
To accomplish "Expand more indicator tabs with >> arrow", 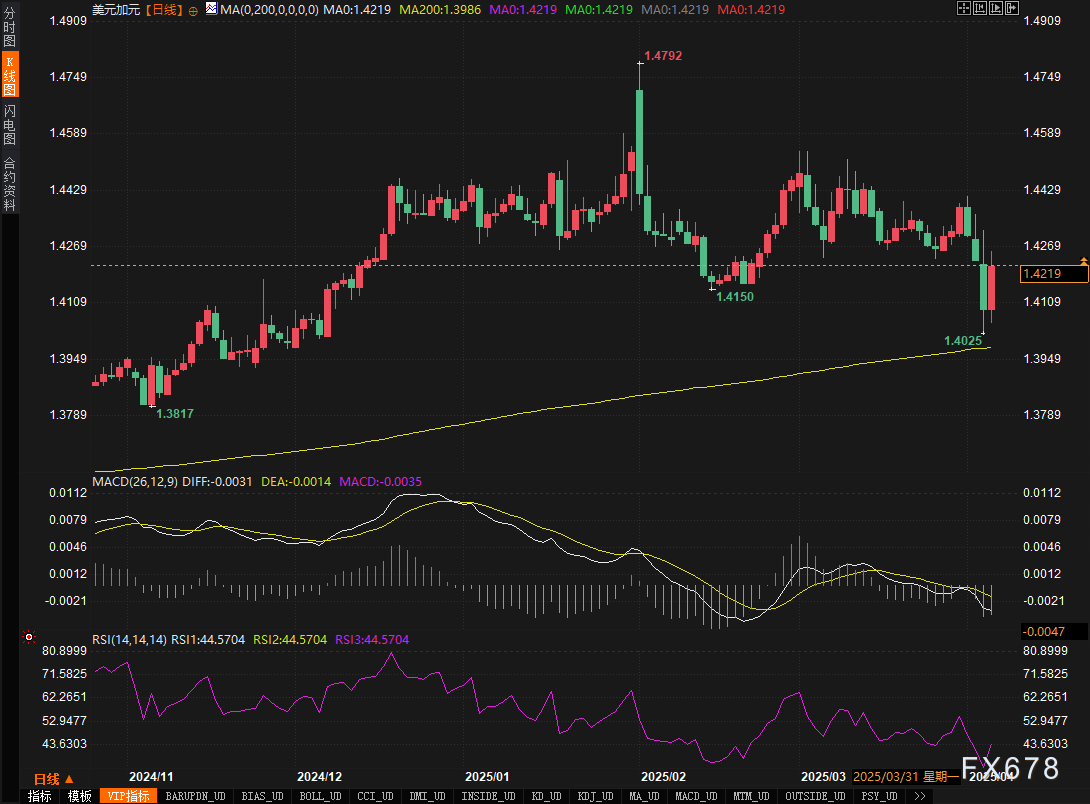I will 919,796.
